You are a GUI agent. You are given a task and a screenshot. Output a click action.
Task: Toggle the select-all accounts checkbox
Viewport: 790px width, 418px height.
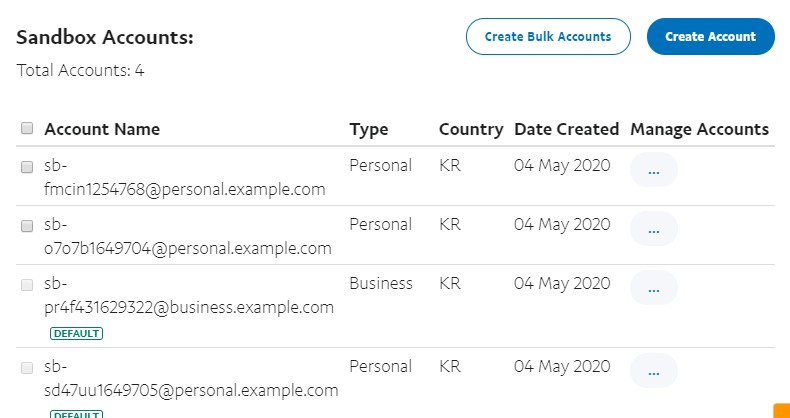click(x=27, y=128)
